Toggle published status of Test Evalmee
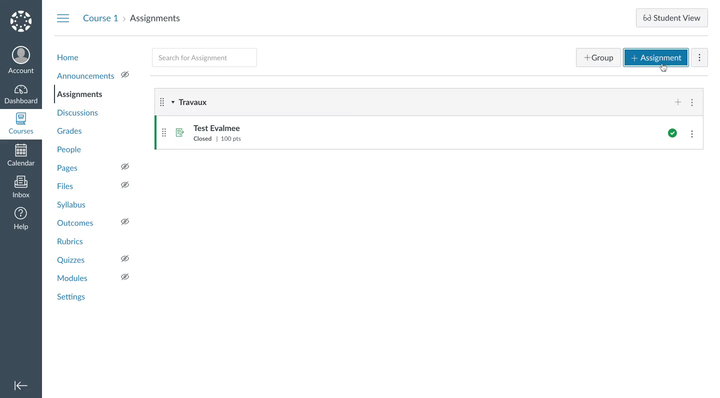This screenshot has width=720, height=398. click(x=672, y=133)
